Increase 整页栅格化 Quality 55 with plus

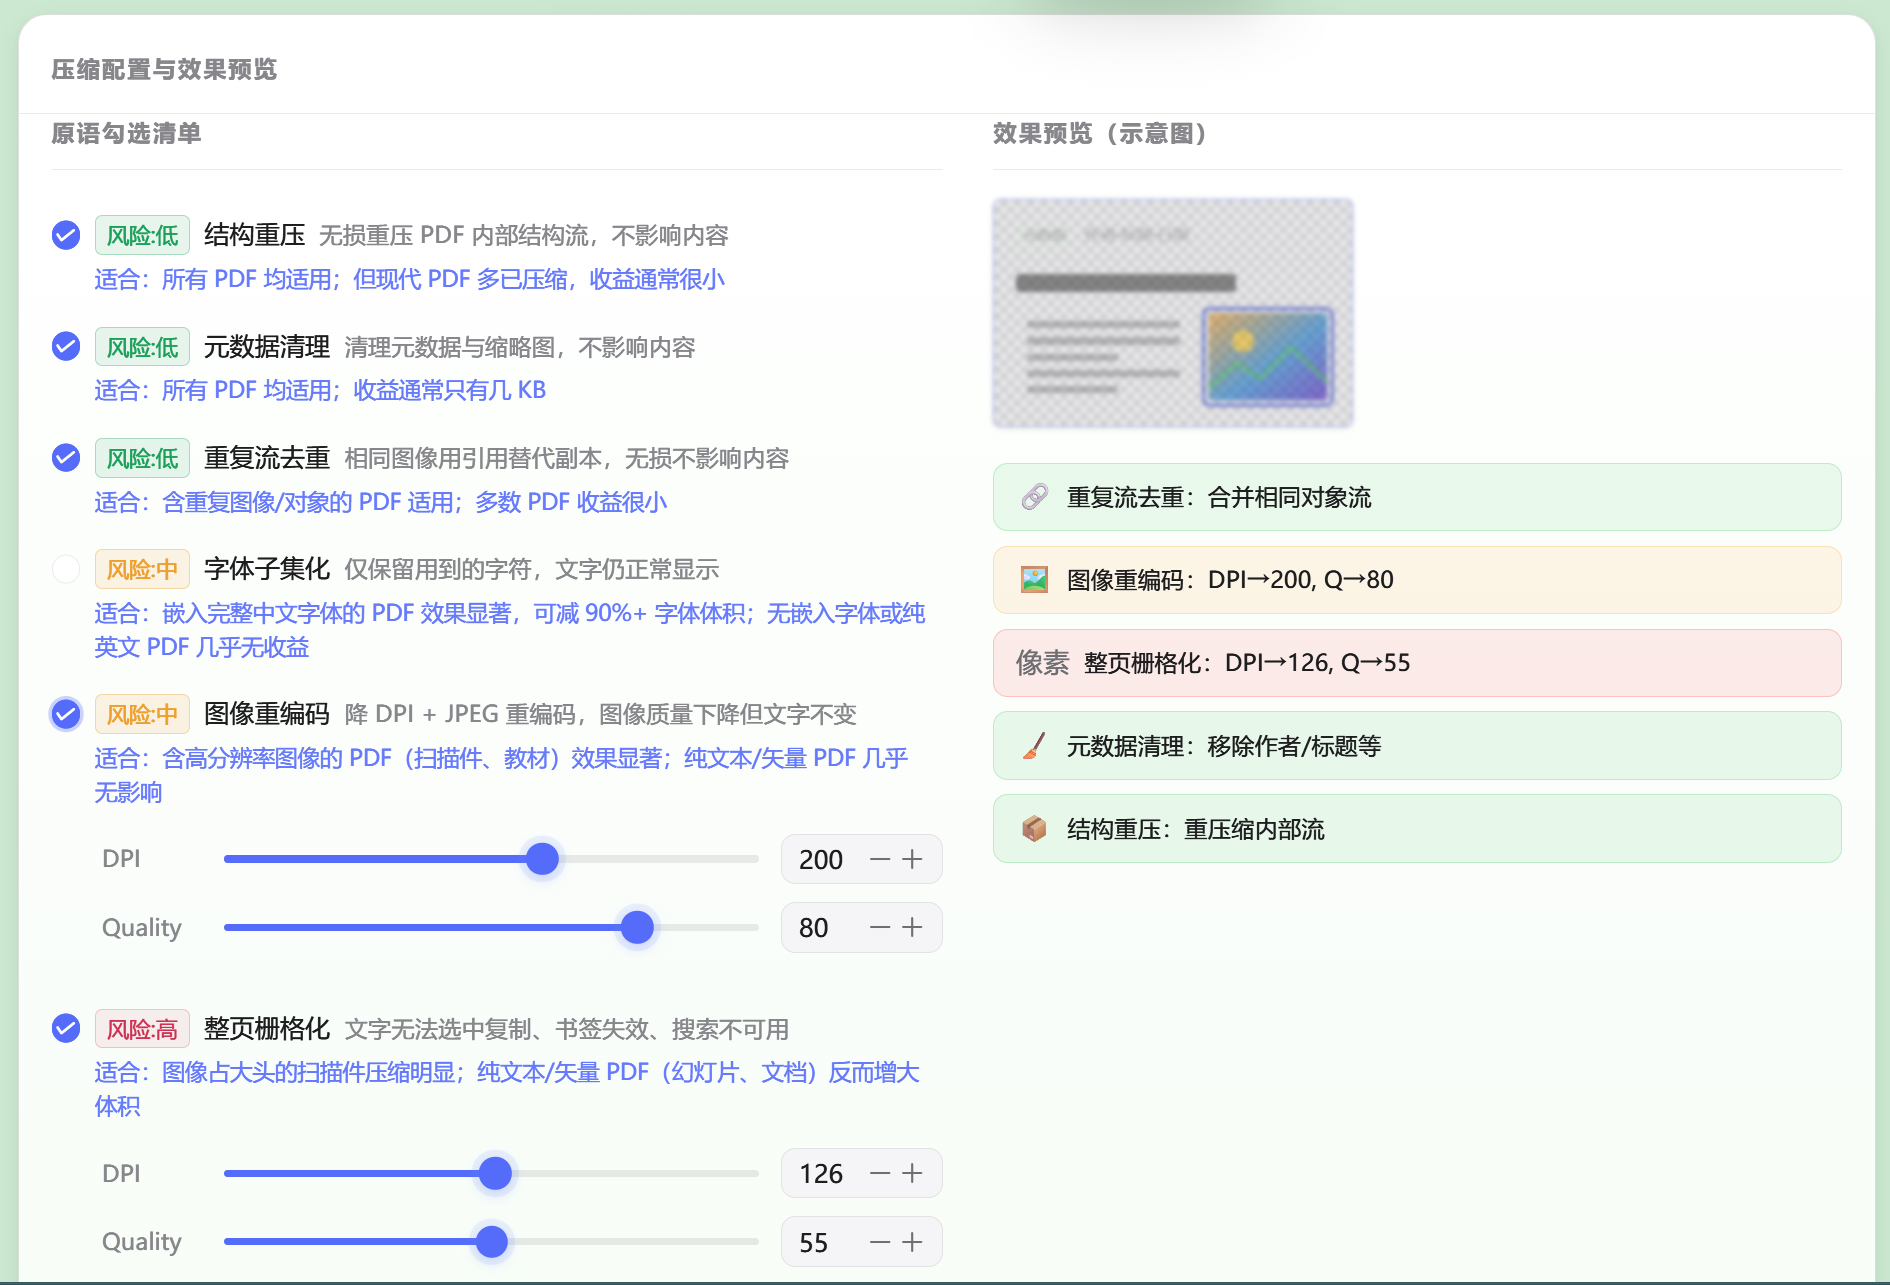tap(912, 1242)
